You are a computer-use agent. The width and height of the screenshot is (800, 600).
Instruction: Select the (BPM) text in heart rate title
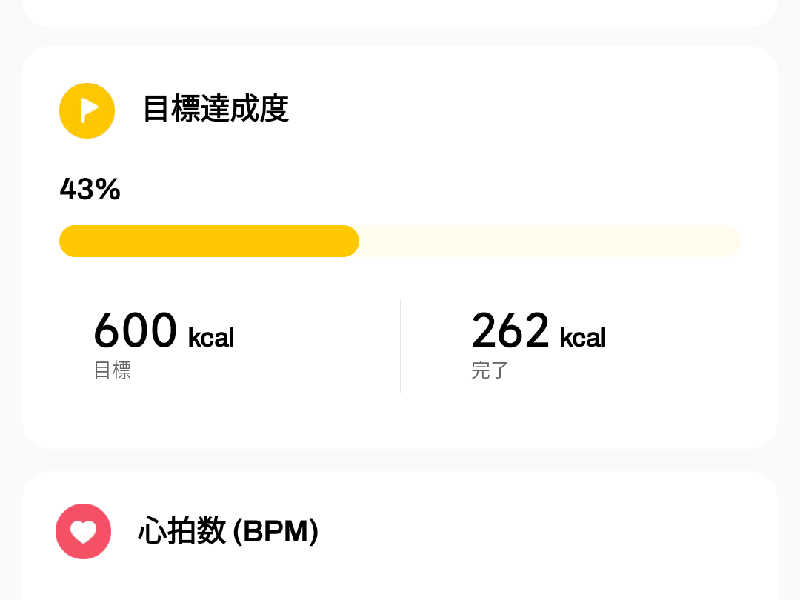click(276, 532)
